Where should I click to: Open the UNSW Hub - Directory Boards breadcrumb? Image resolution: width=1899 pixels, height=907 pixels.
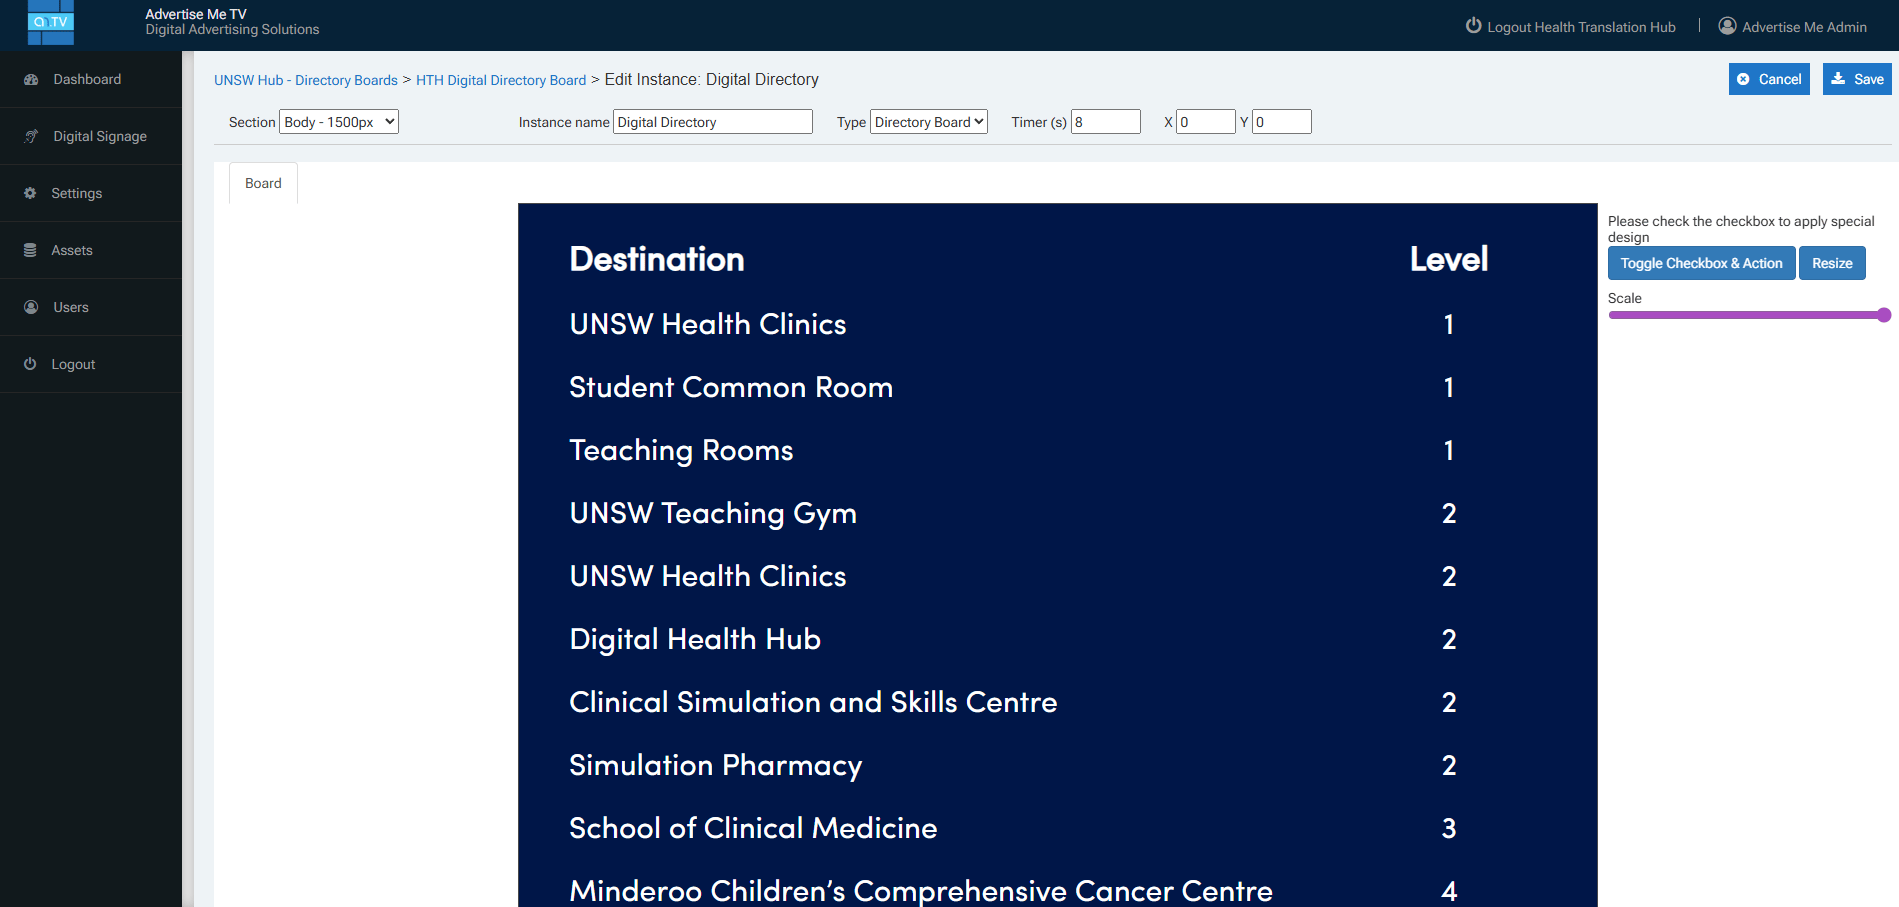305,80
